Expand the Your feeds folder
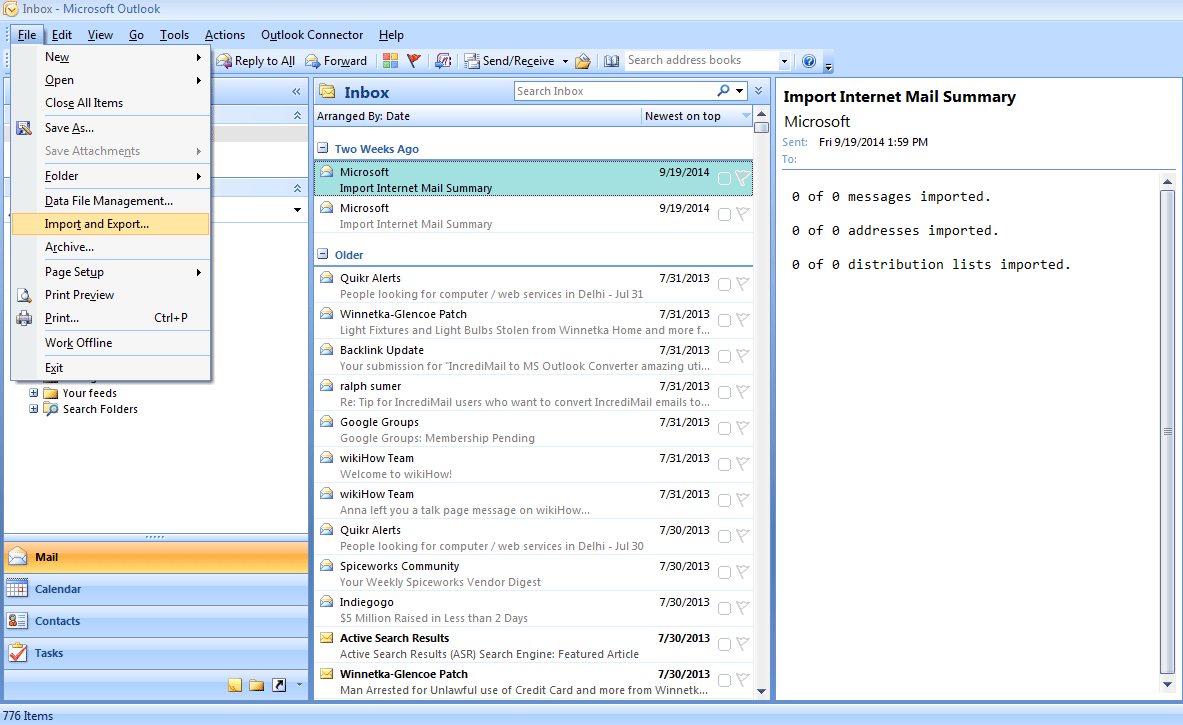 (33, 392)
